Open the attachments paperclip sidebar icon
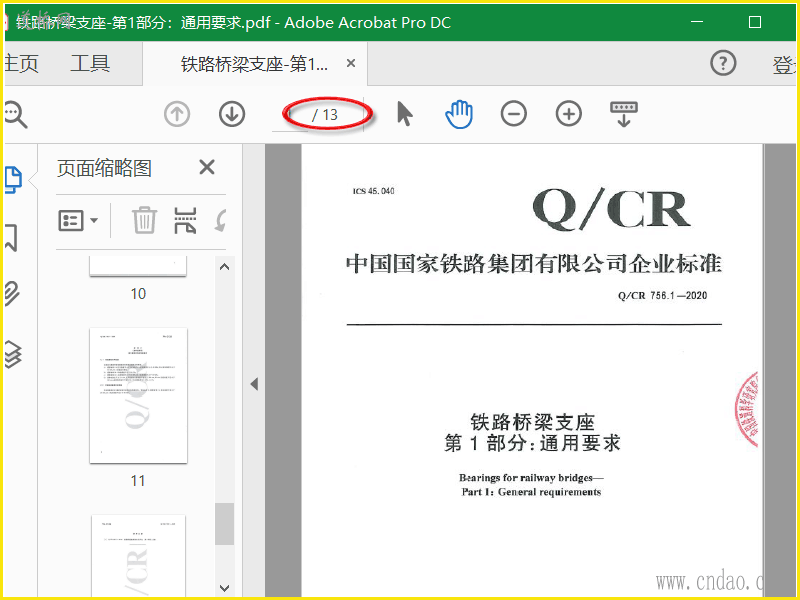This screenshot has width=800, height=600. (12, 293)
